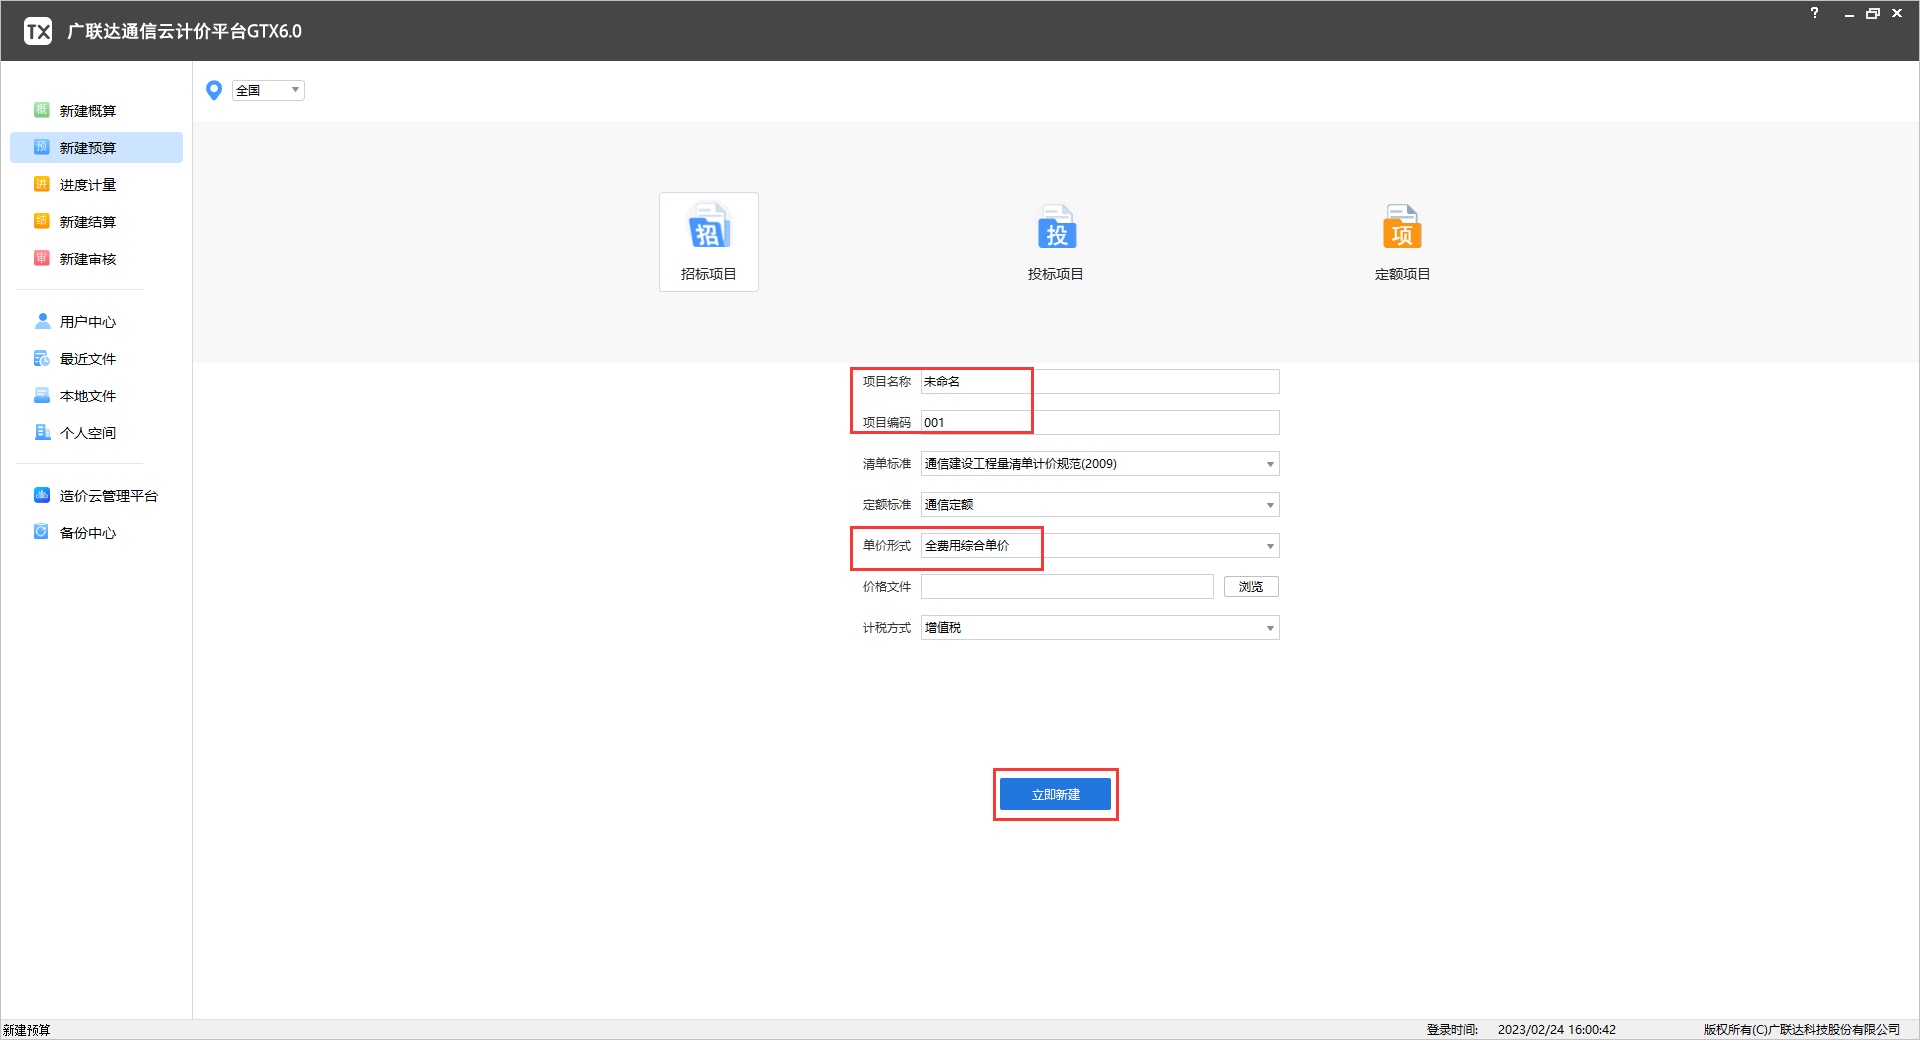
Task: Open the help question mark icon
Action: point(1814,13)
